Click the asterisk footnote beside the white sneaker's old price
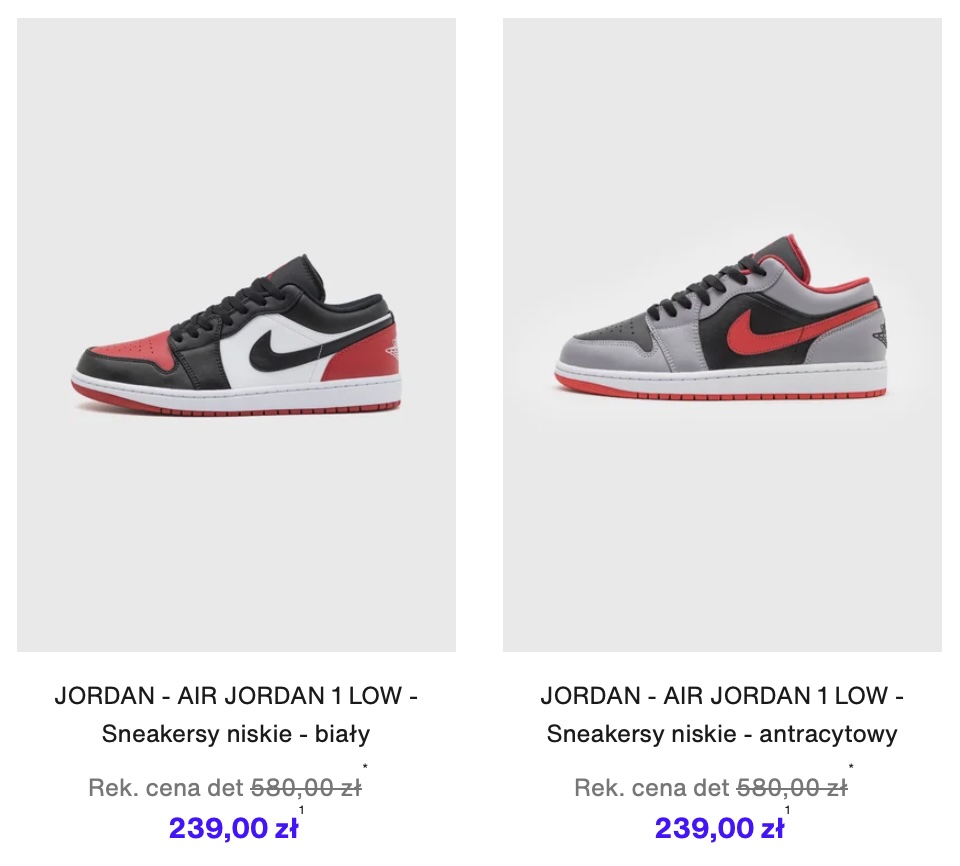Viewport: 960px width, 866px height. (365, 766)
